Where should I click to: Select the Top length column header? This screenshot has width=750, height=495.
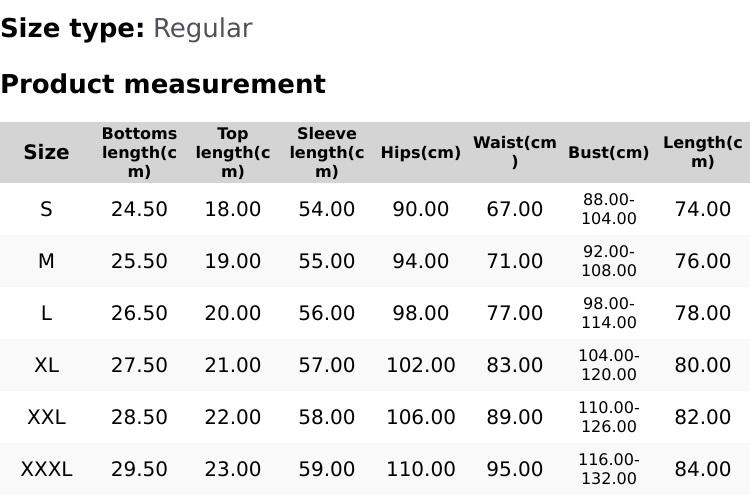[x=232, y=152]
